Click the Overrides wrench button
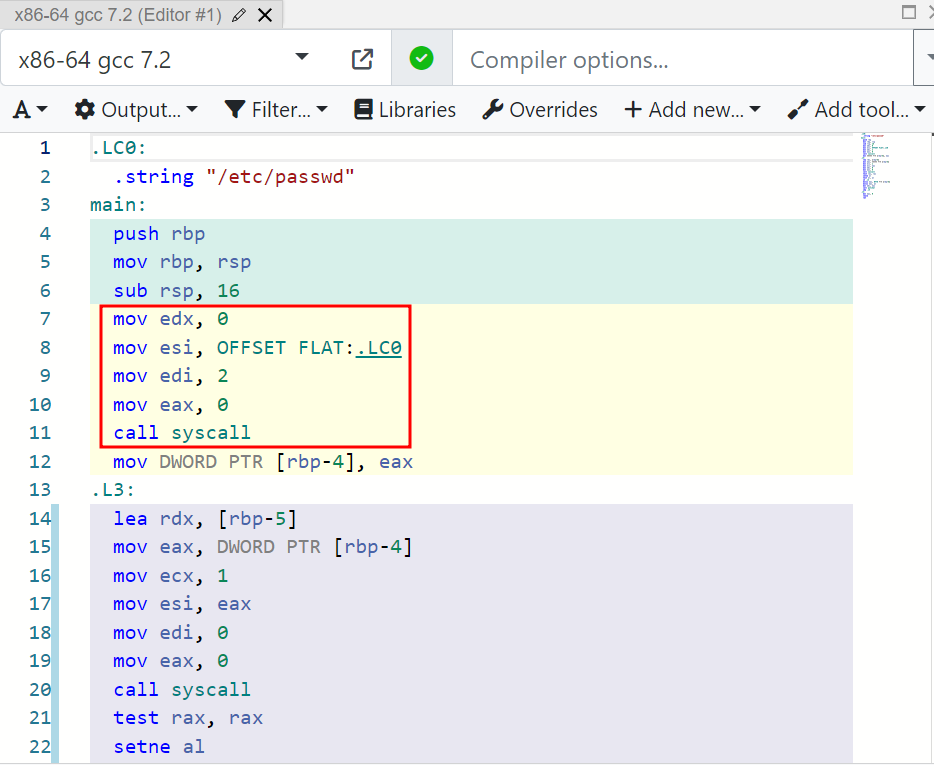Screen dimensions: 934x765 point(540,110)
